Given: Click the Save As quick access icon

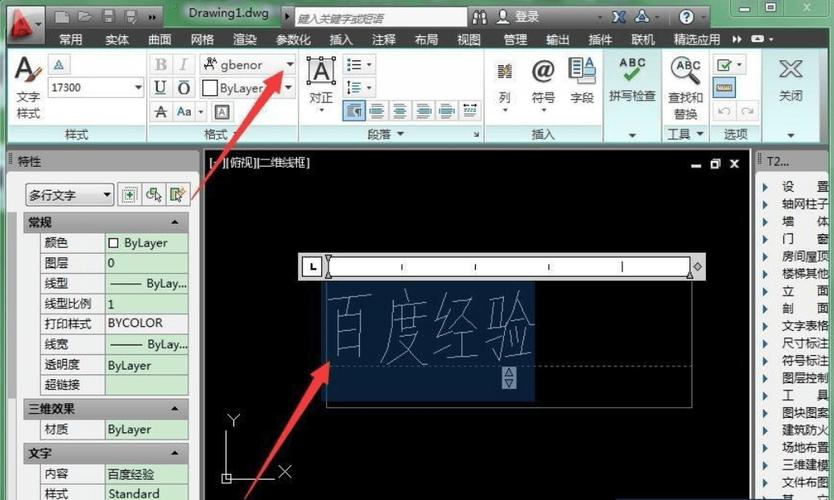Looking at the screenshot, I should (130, 17).
